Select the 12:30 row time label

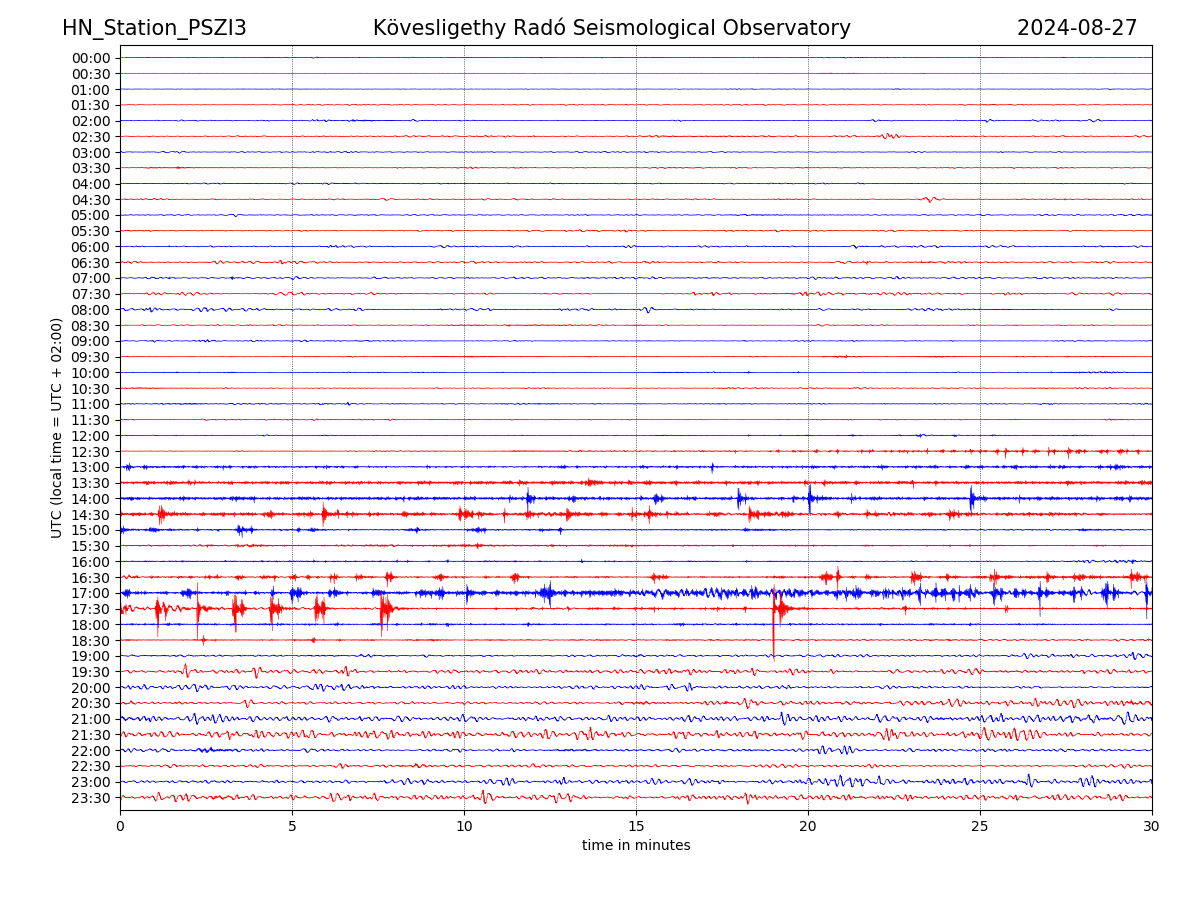pyautogui.click(x=90, y=452)
